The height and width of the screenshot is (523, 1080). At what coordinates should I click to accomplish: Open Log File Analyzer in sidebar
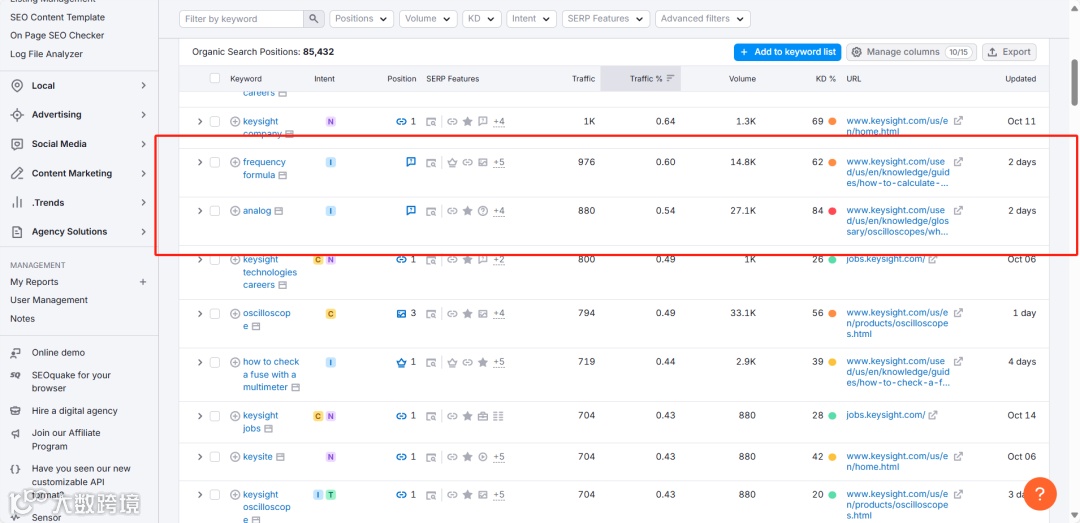[x=46, y=54]
